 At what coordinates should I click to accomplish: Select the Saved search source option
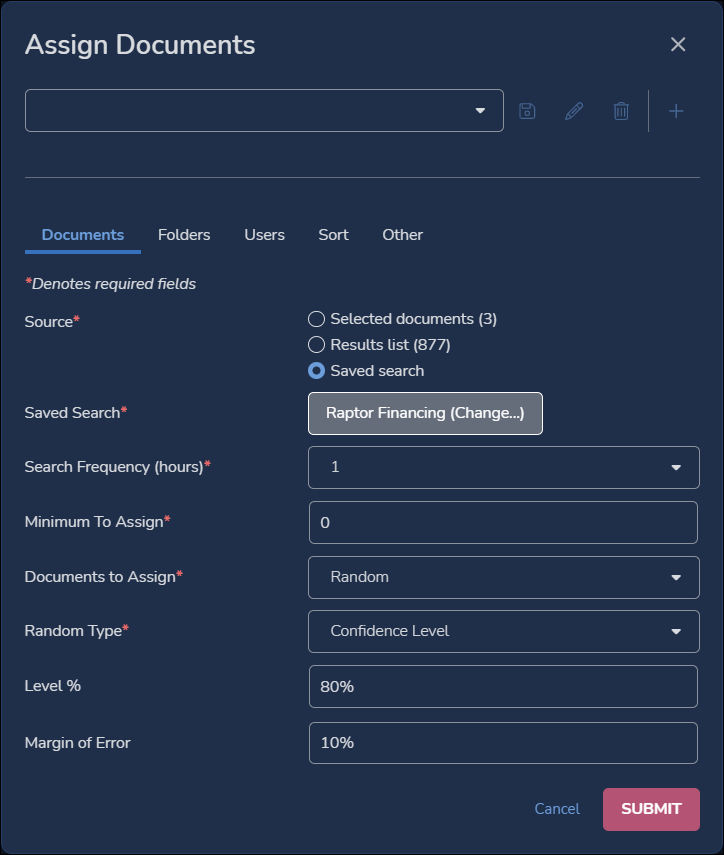316,370
